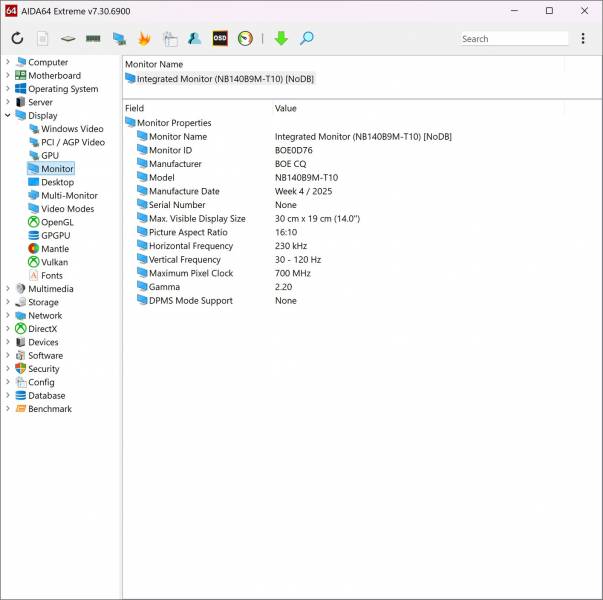Open the three-dot options menu
The width and height of the screenshot is (603, 600).
[x=583, y=38]
